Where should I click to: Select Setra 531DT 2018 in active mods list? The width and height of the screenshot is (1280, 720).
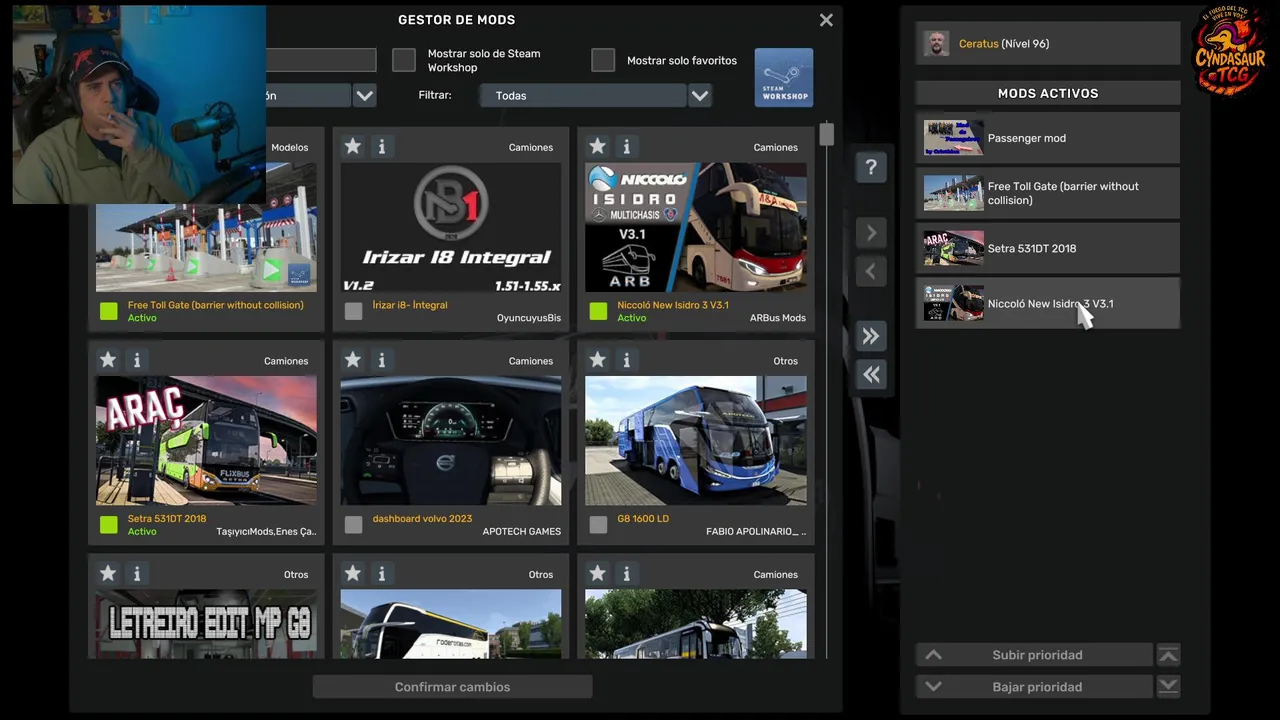(x=1048, y=248)
